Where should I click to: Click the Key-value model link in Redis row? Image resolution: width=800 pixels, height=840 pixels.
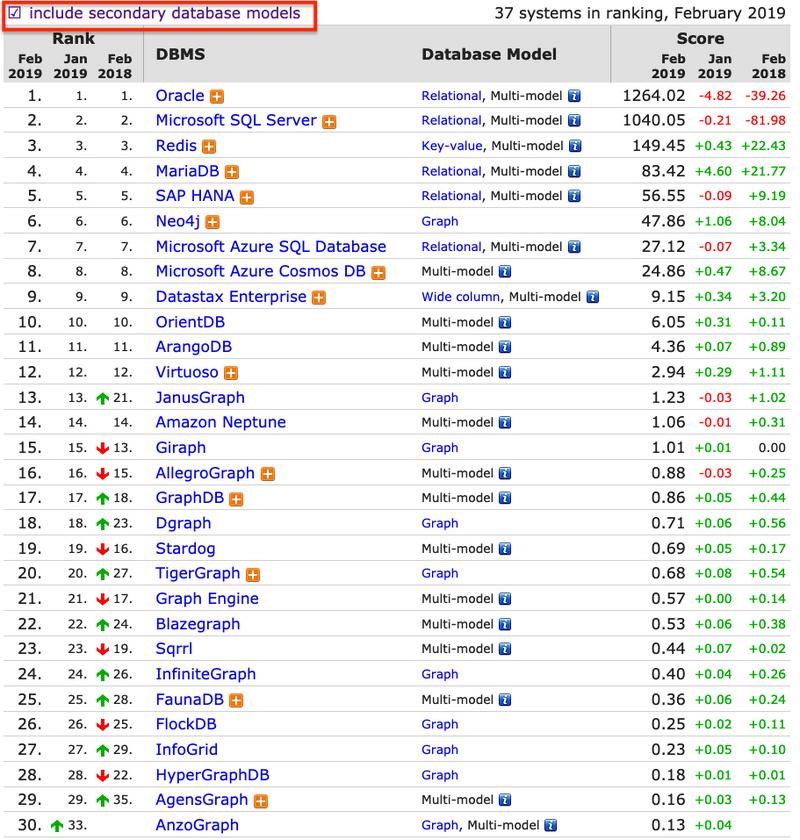[452, 146]
